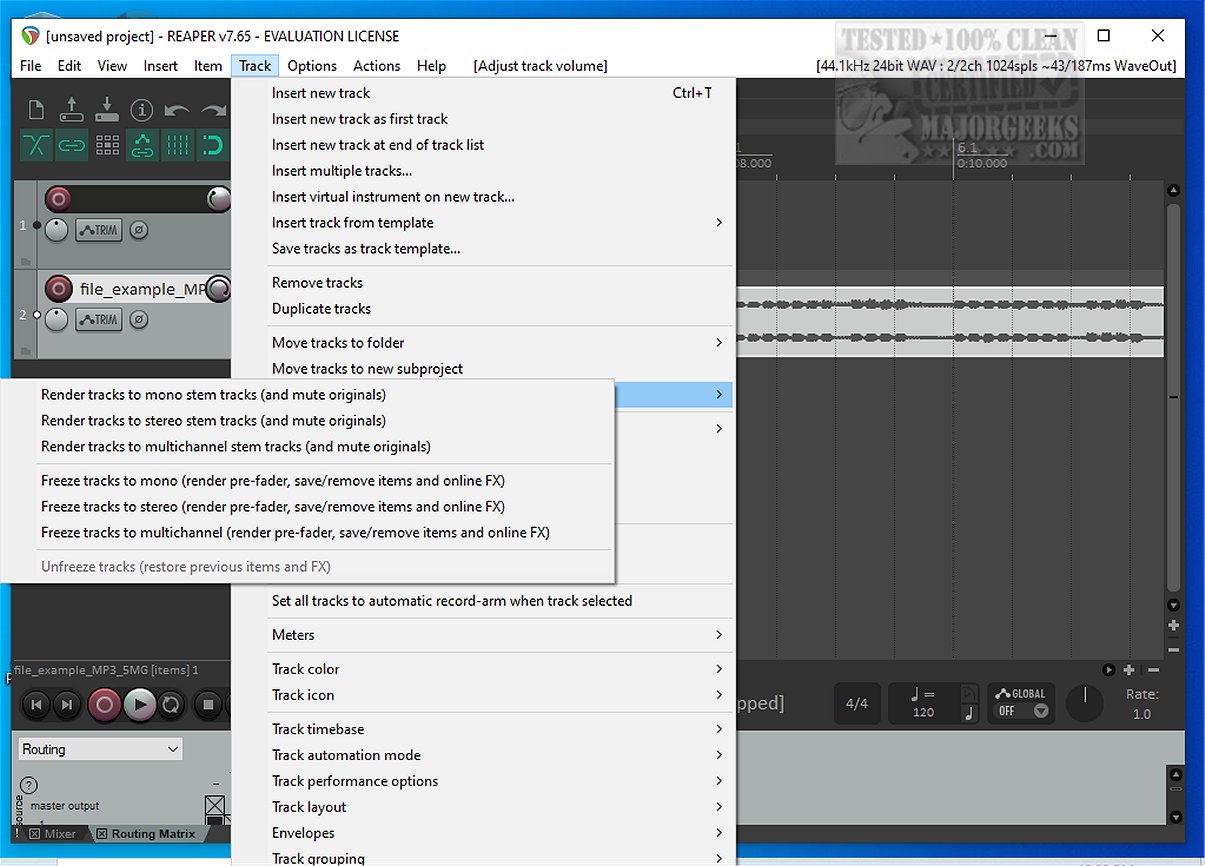Click the Redo arrow icon
The image size is (1205, 866).
coord(213,110)
